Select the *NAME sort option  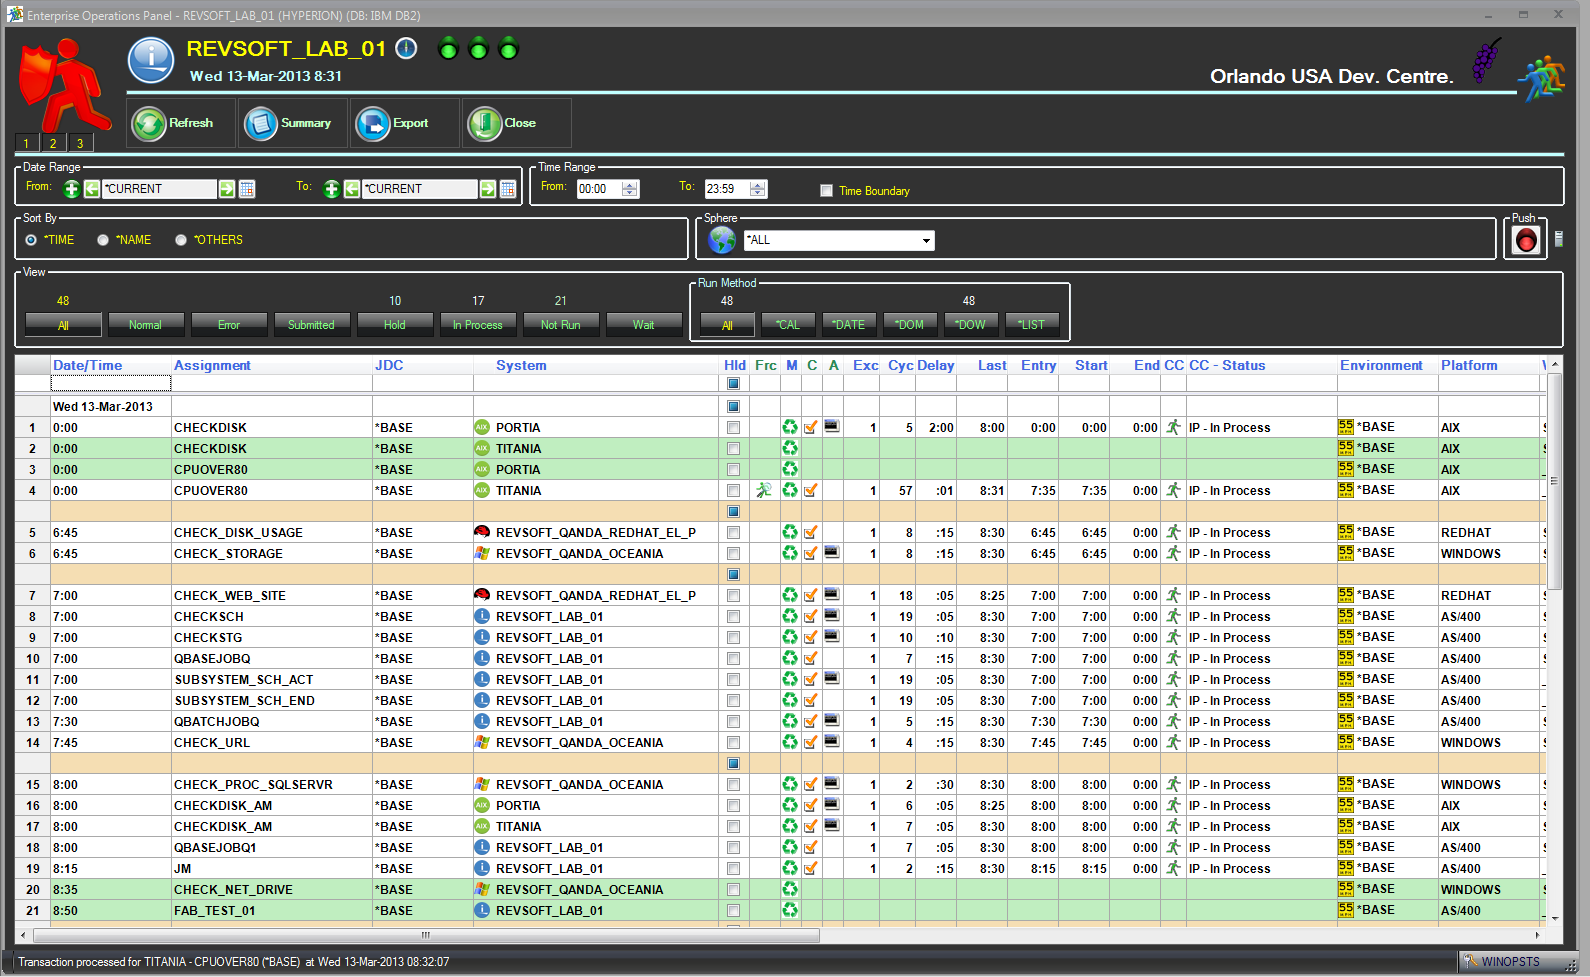(x=103, y=240)
